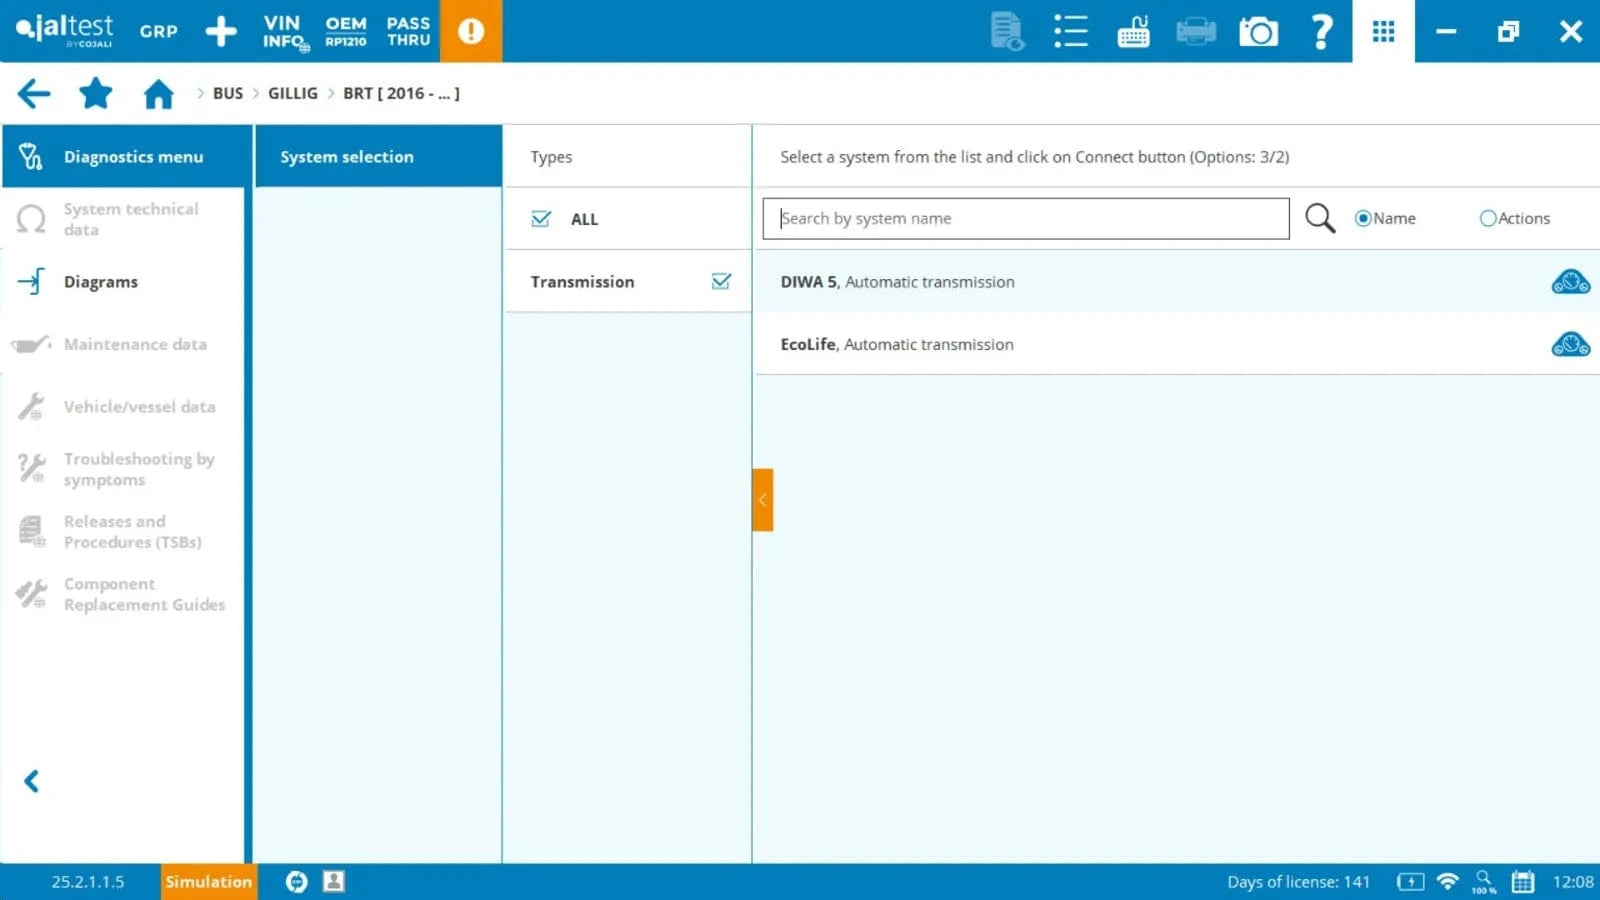The width and height of the screenshot is (1600, 900).
Task: Select EcoLife Automatic transmission
Action: (1176, 344)
